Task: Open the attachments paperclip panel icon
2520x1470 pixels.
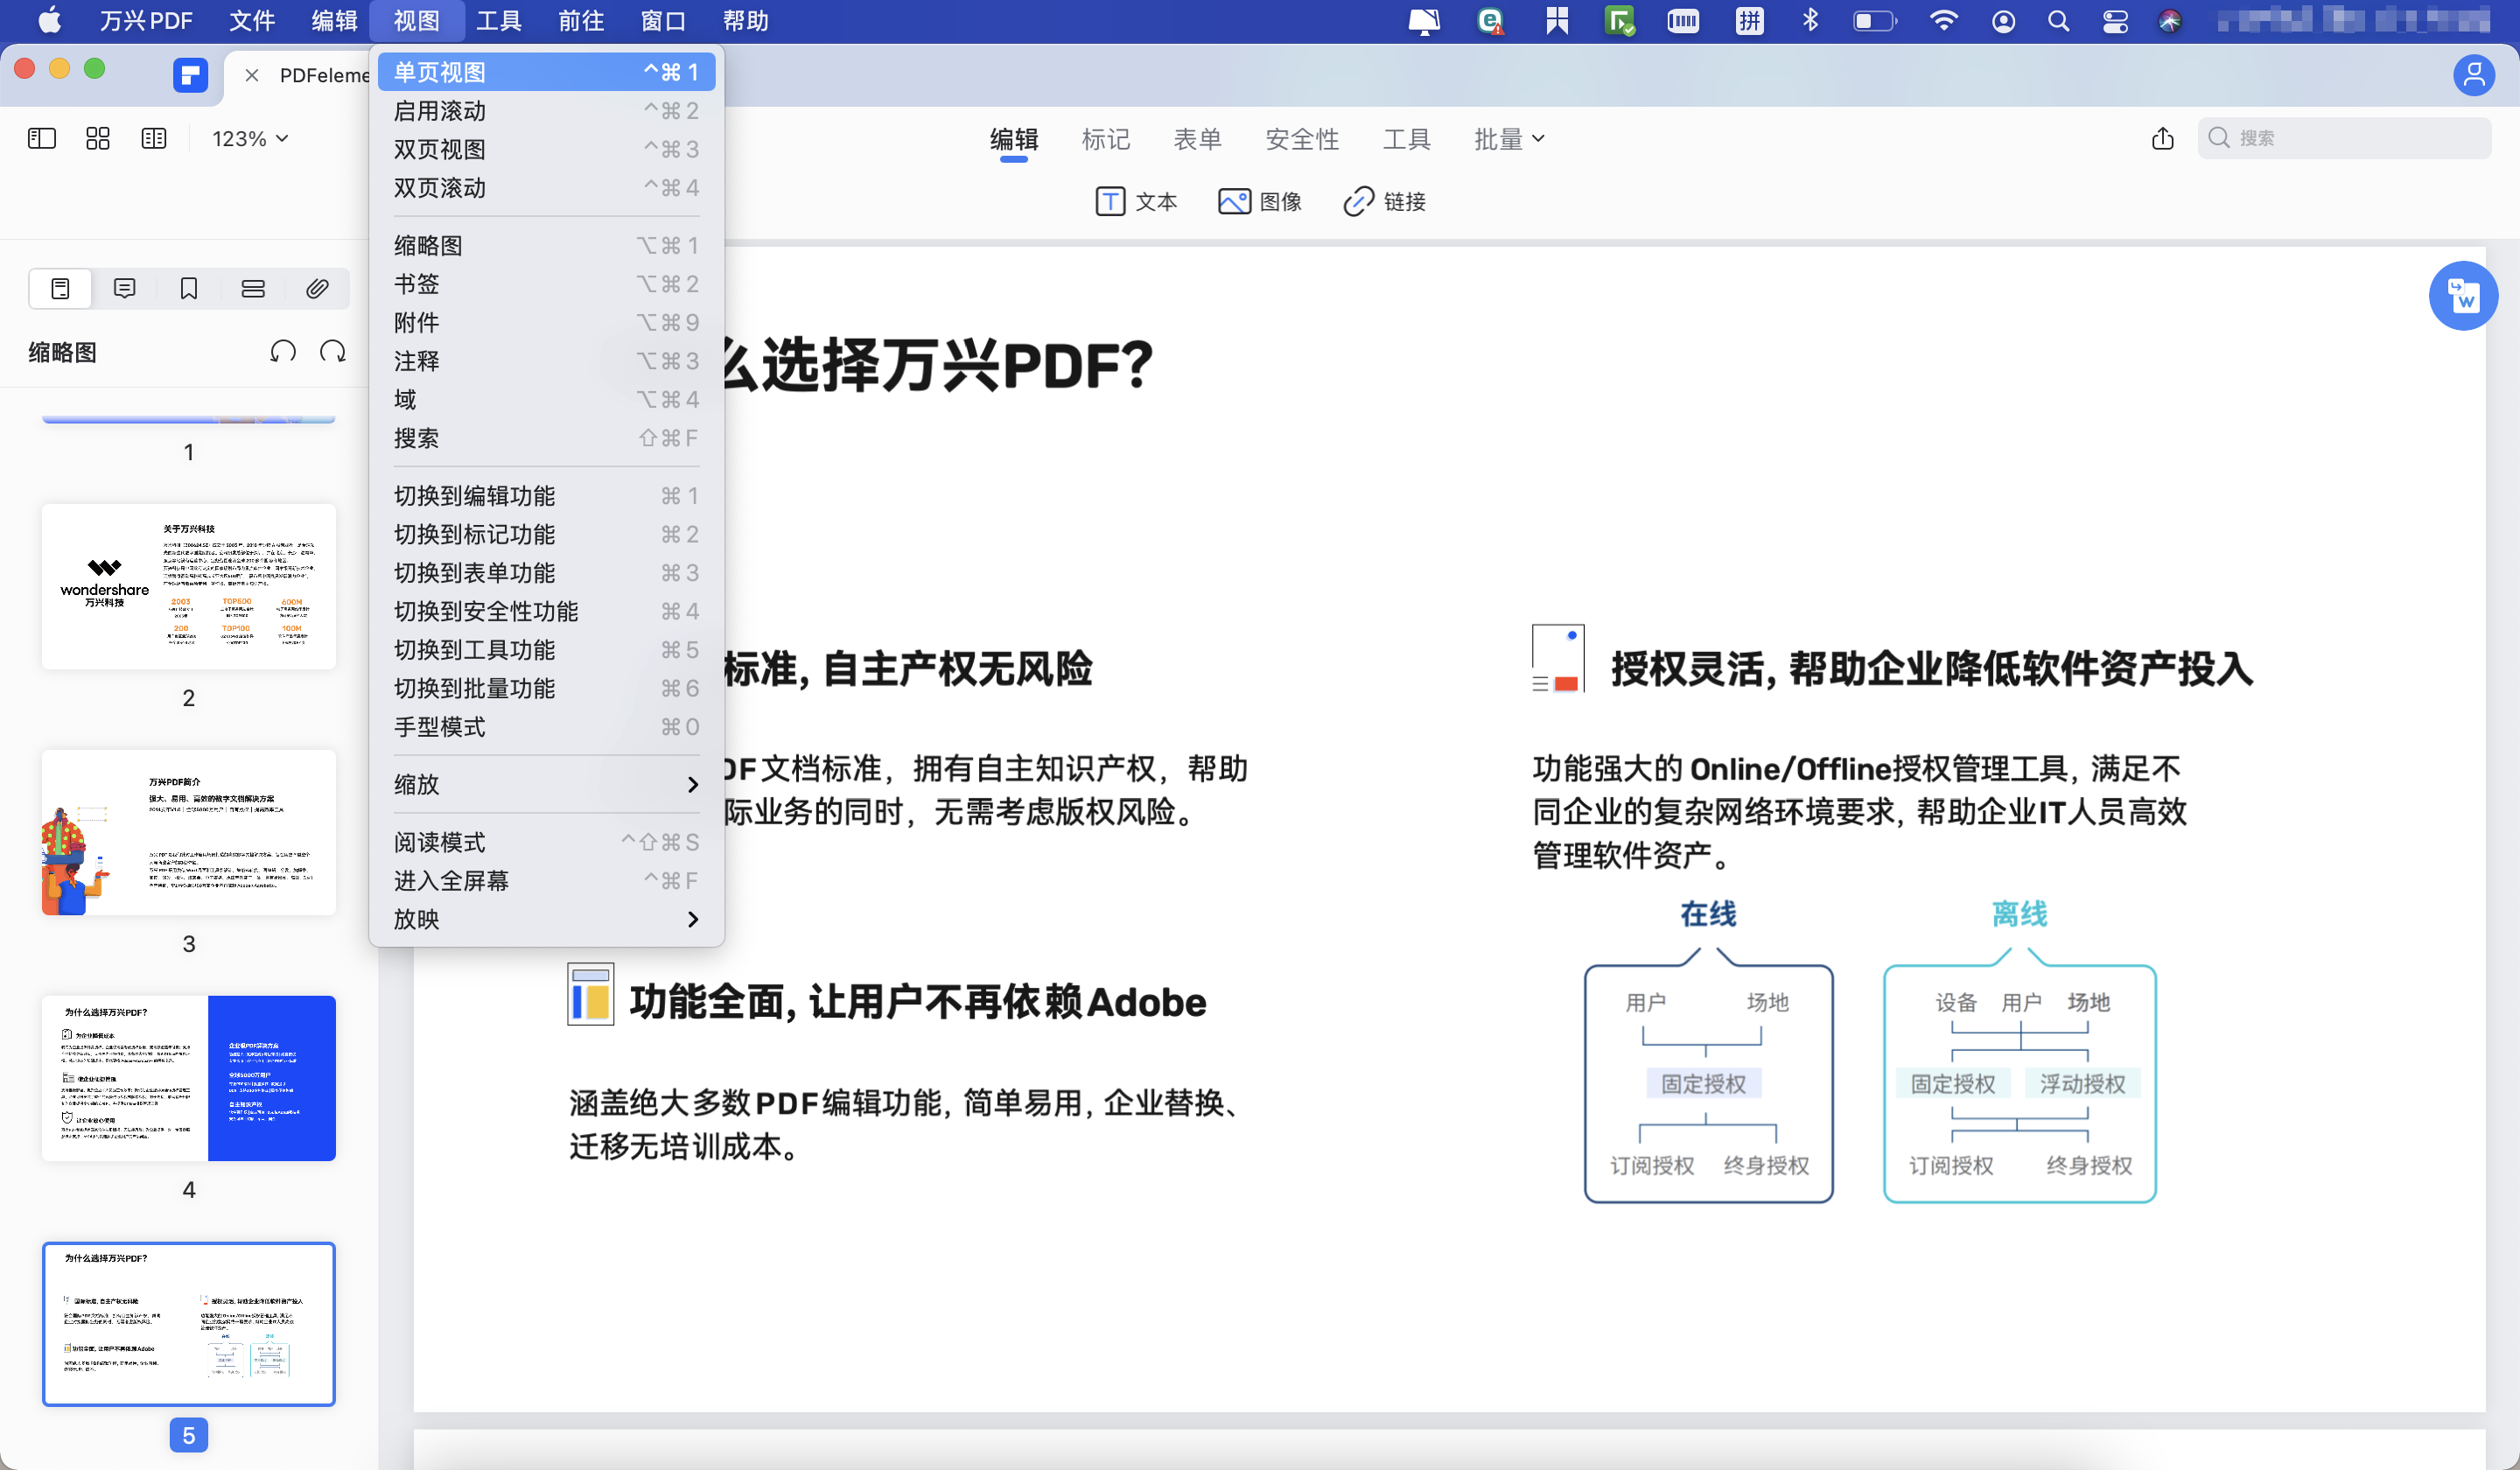Action: click(x=317, y=289)
